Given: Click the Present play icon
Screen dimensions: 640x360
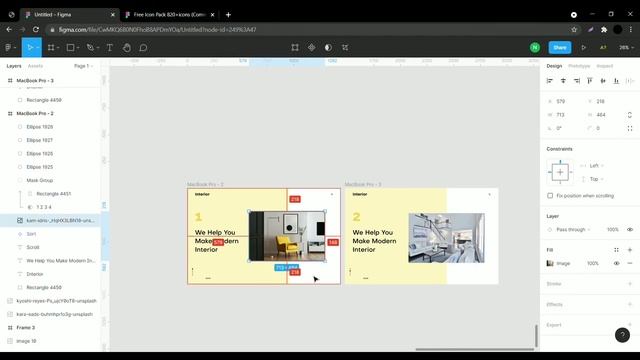Looking at the screenshot, I should (584, 48).
